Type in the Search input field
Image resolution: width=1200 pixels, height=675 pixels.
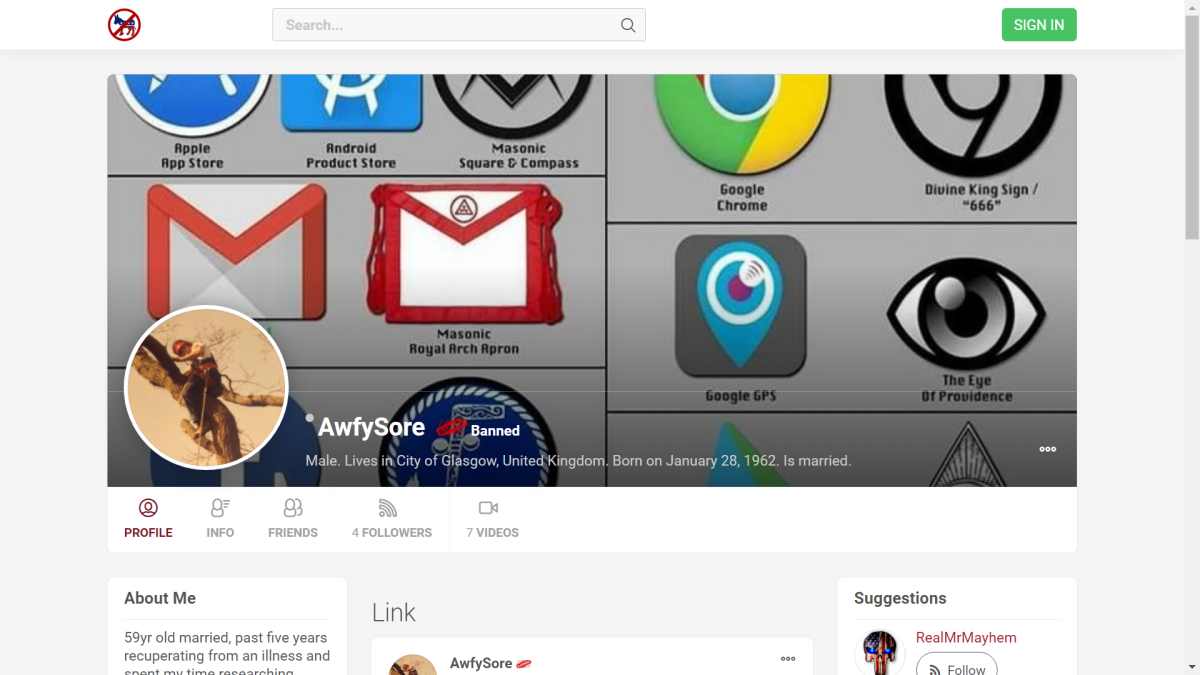point(446,25)
